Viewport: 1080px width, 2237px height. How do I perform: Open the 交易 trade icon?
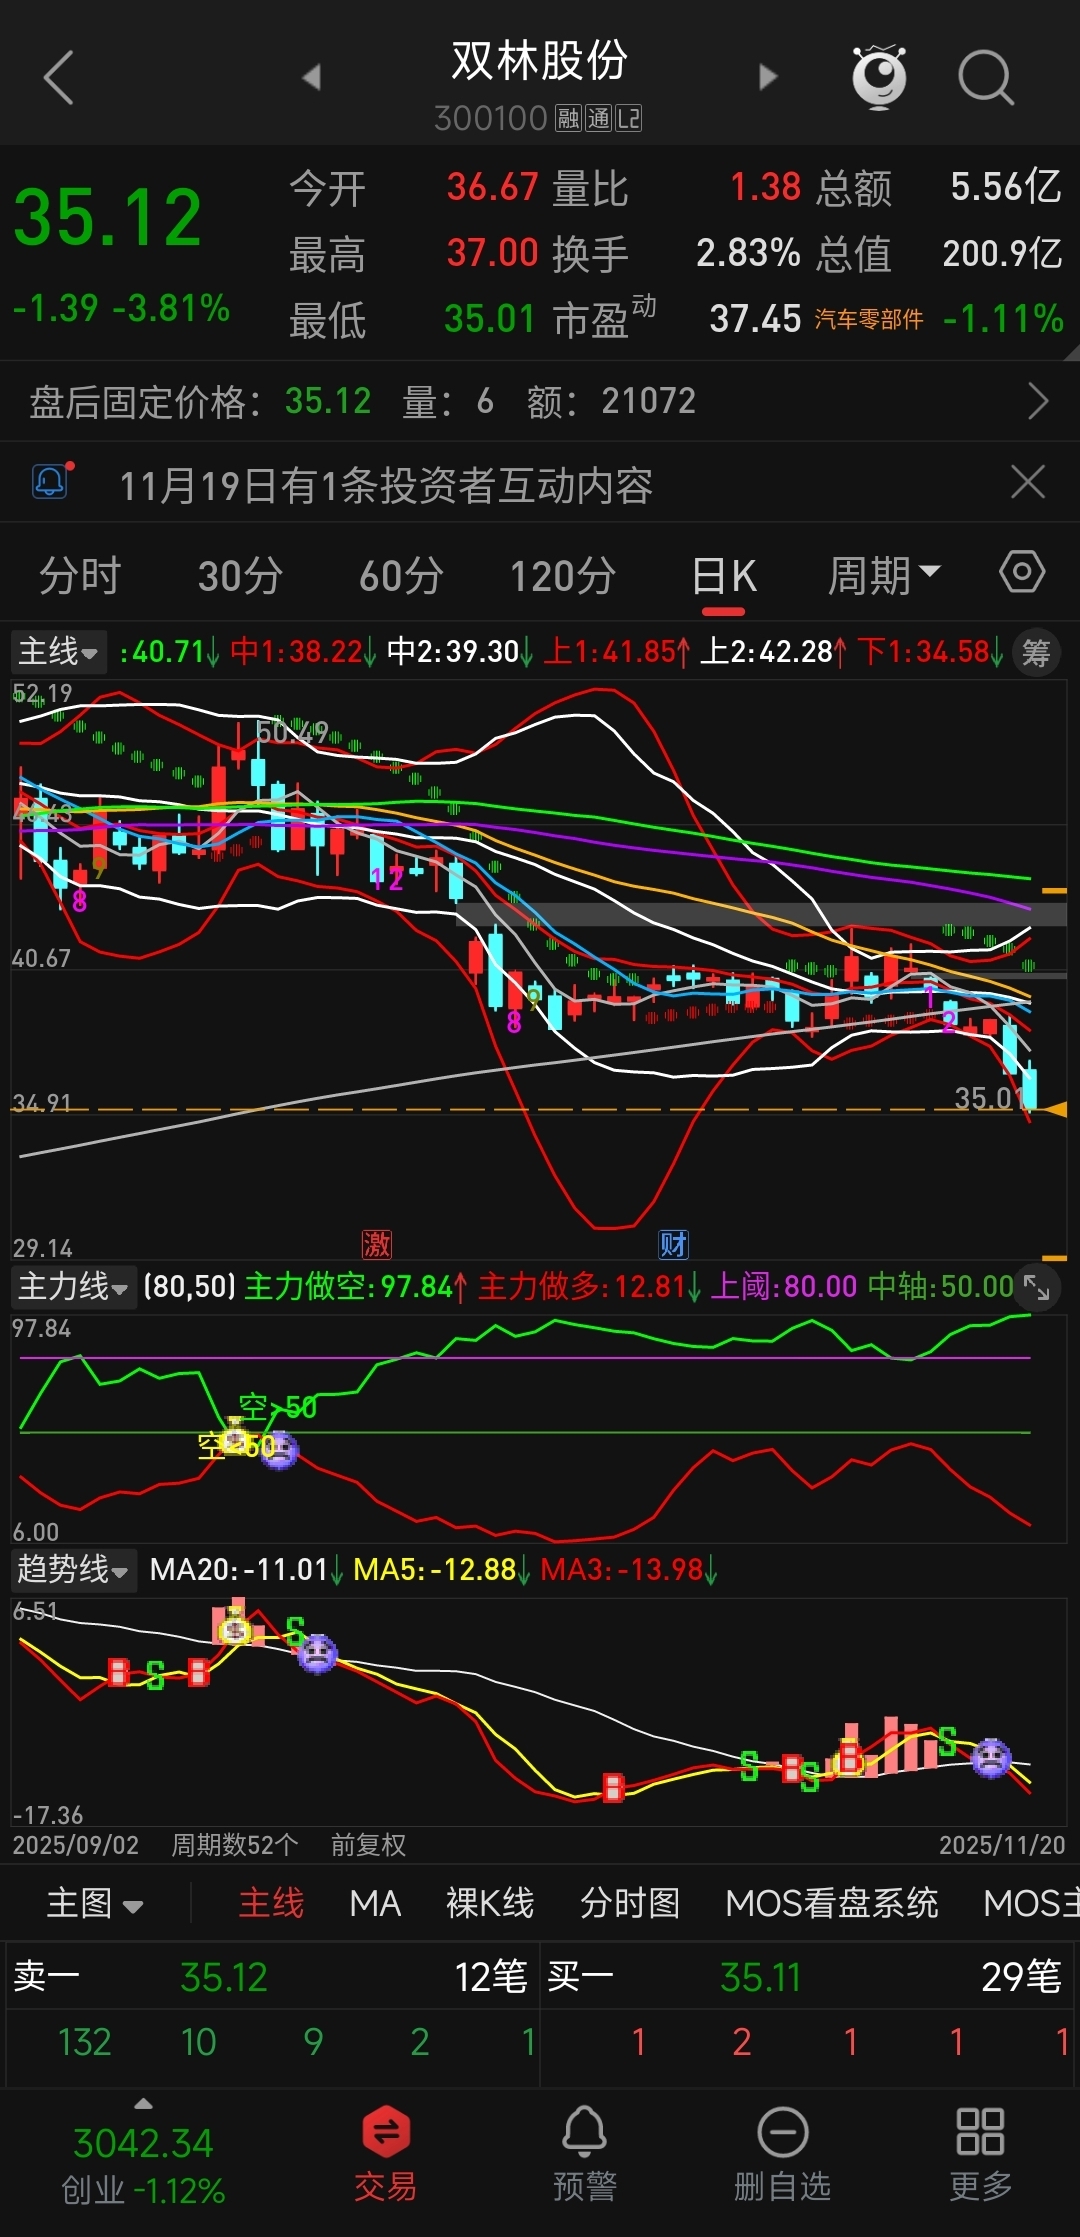click(x=386, y=2154)
